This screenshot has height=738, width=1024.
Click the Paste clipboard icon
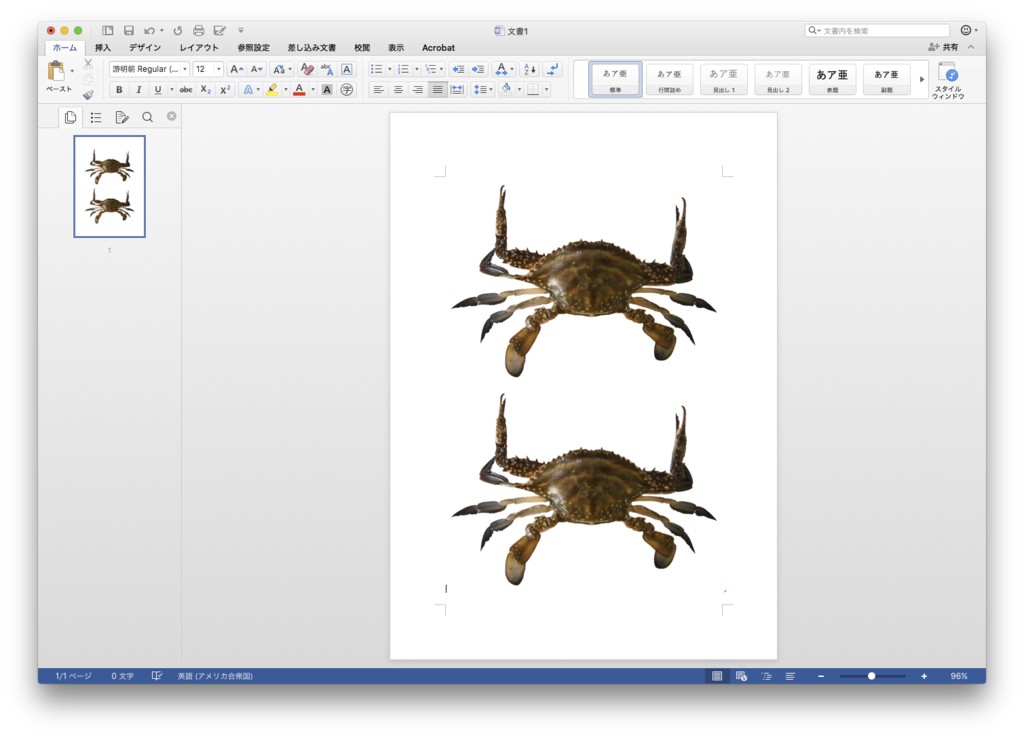[x=56, y=71]
